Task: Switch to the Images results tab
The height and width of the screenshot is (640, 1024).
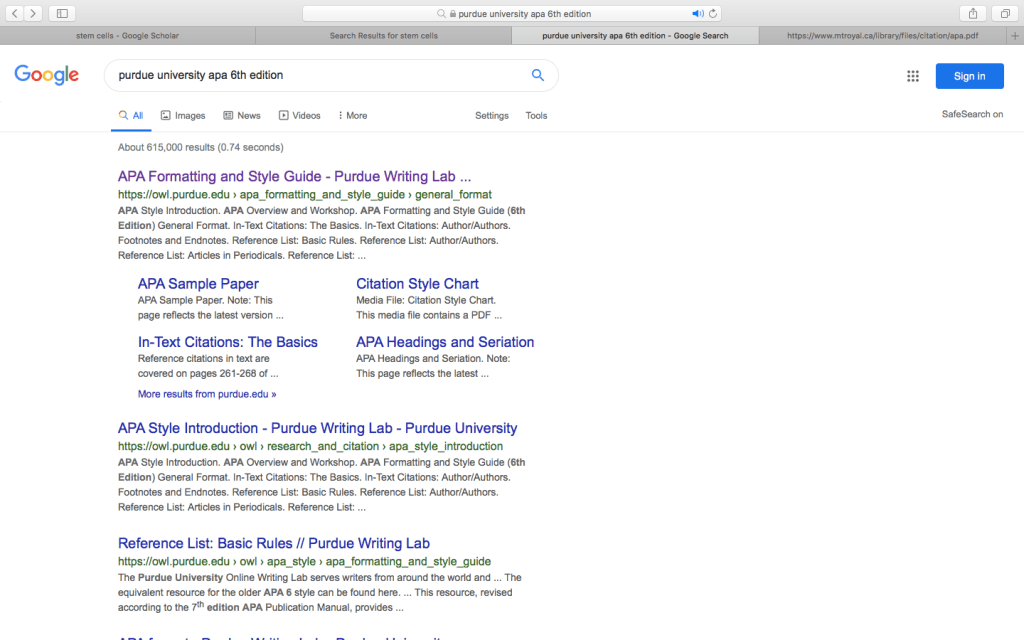Action: tap(183, 116)
